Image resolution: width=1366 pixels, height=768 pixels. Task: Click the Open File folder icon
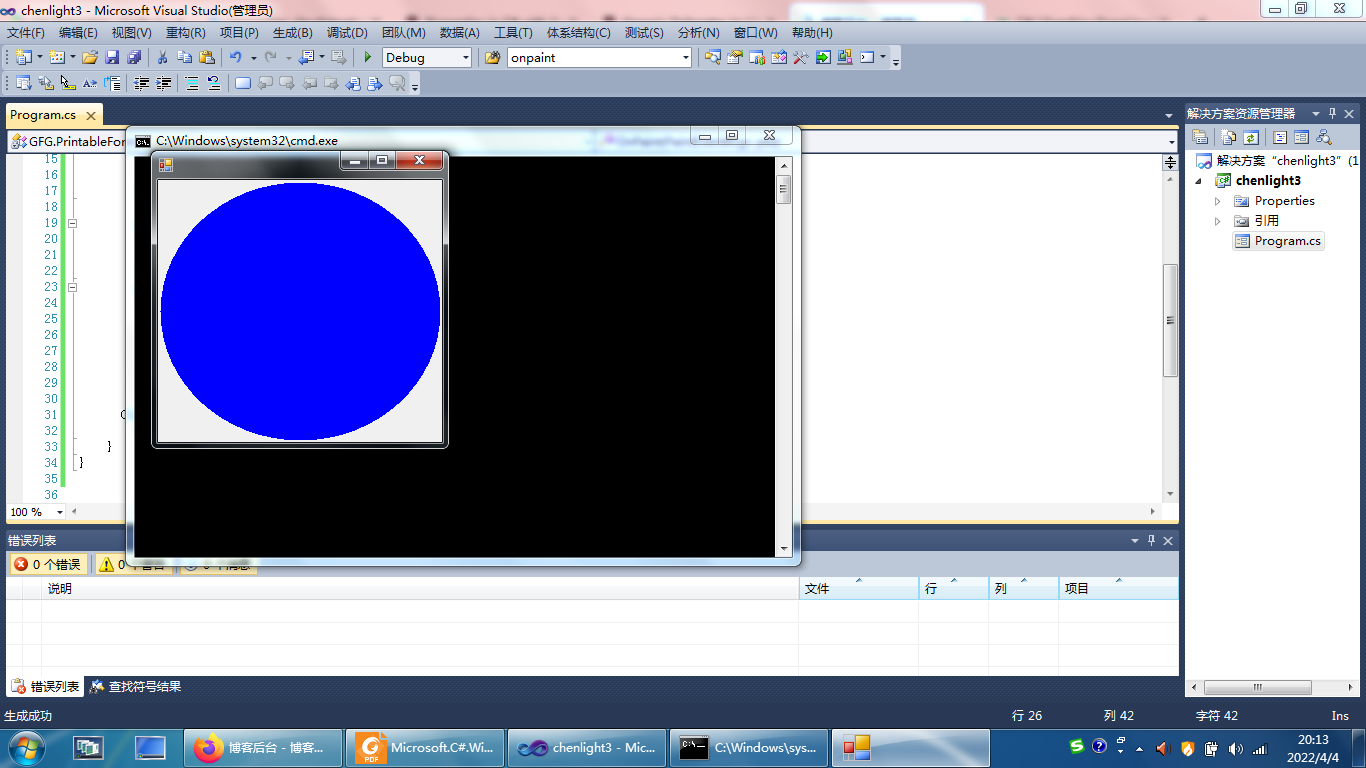(x=90, y=58)
